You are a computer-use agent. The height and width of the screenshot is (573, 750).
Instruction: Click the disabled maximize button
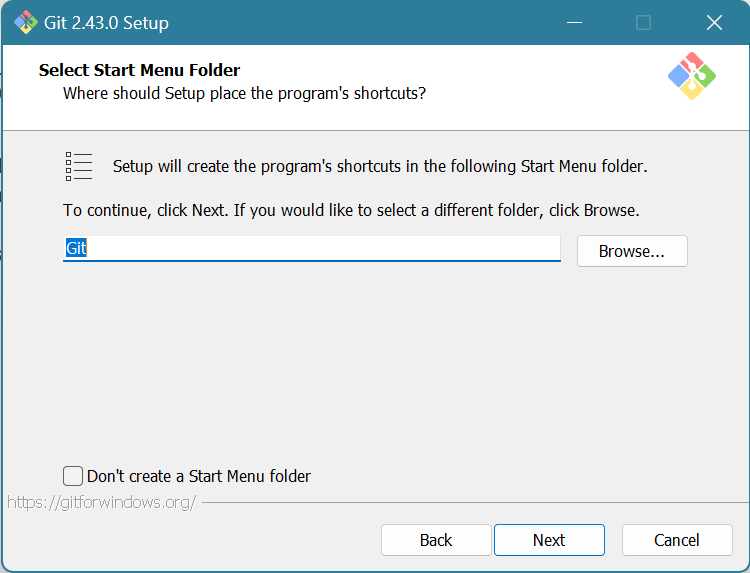coord(643,22)
